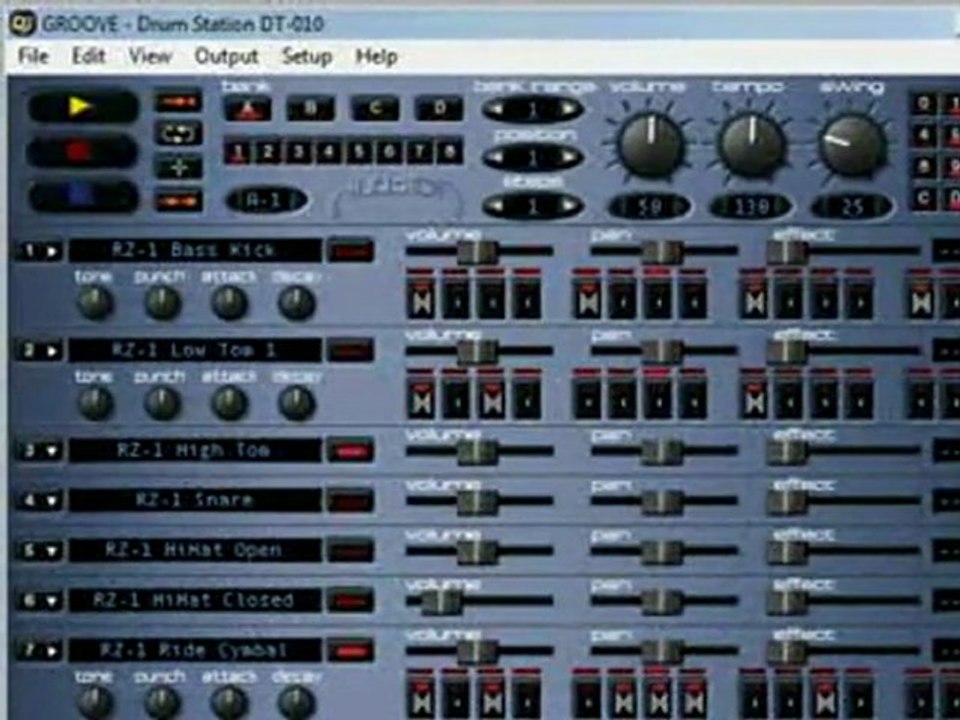
Task: Click the RZ-1 Low Tom 1 sample name
Action: click(195, 350)
